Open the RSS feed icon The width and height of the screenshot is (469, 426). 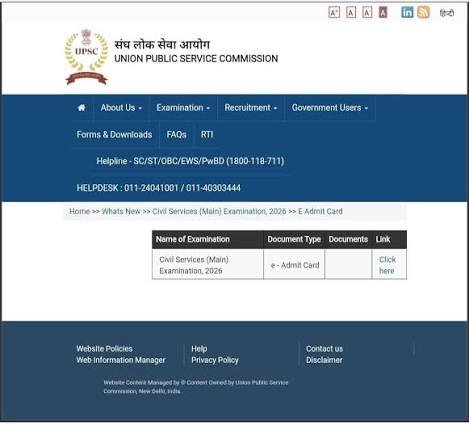tap(423, 12)
